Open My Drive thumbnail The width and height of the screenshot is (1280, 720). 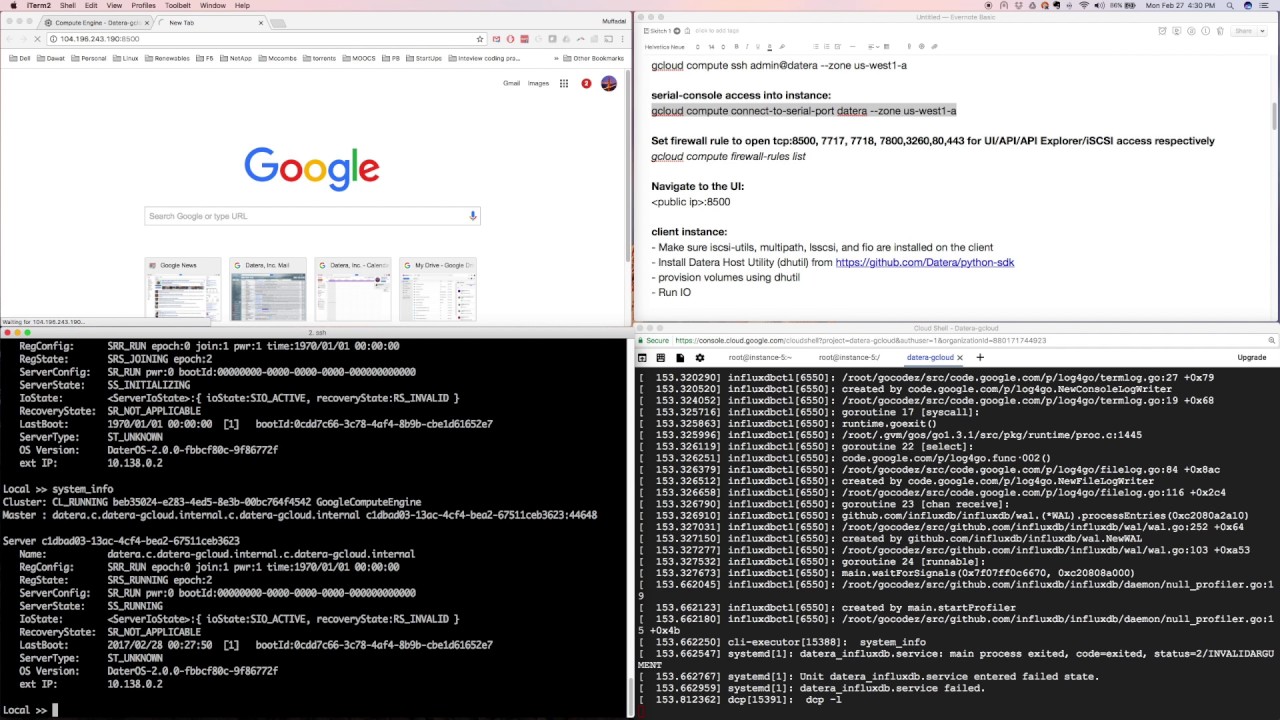tap(437, 290)
